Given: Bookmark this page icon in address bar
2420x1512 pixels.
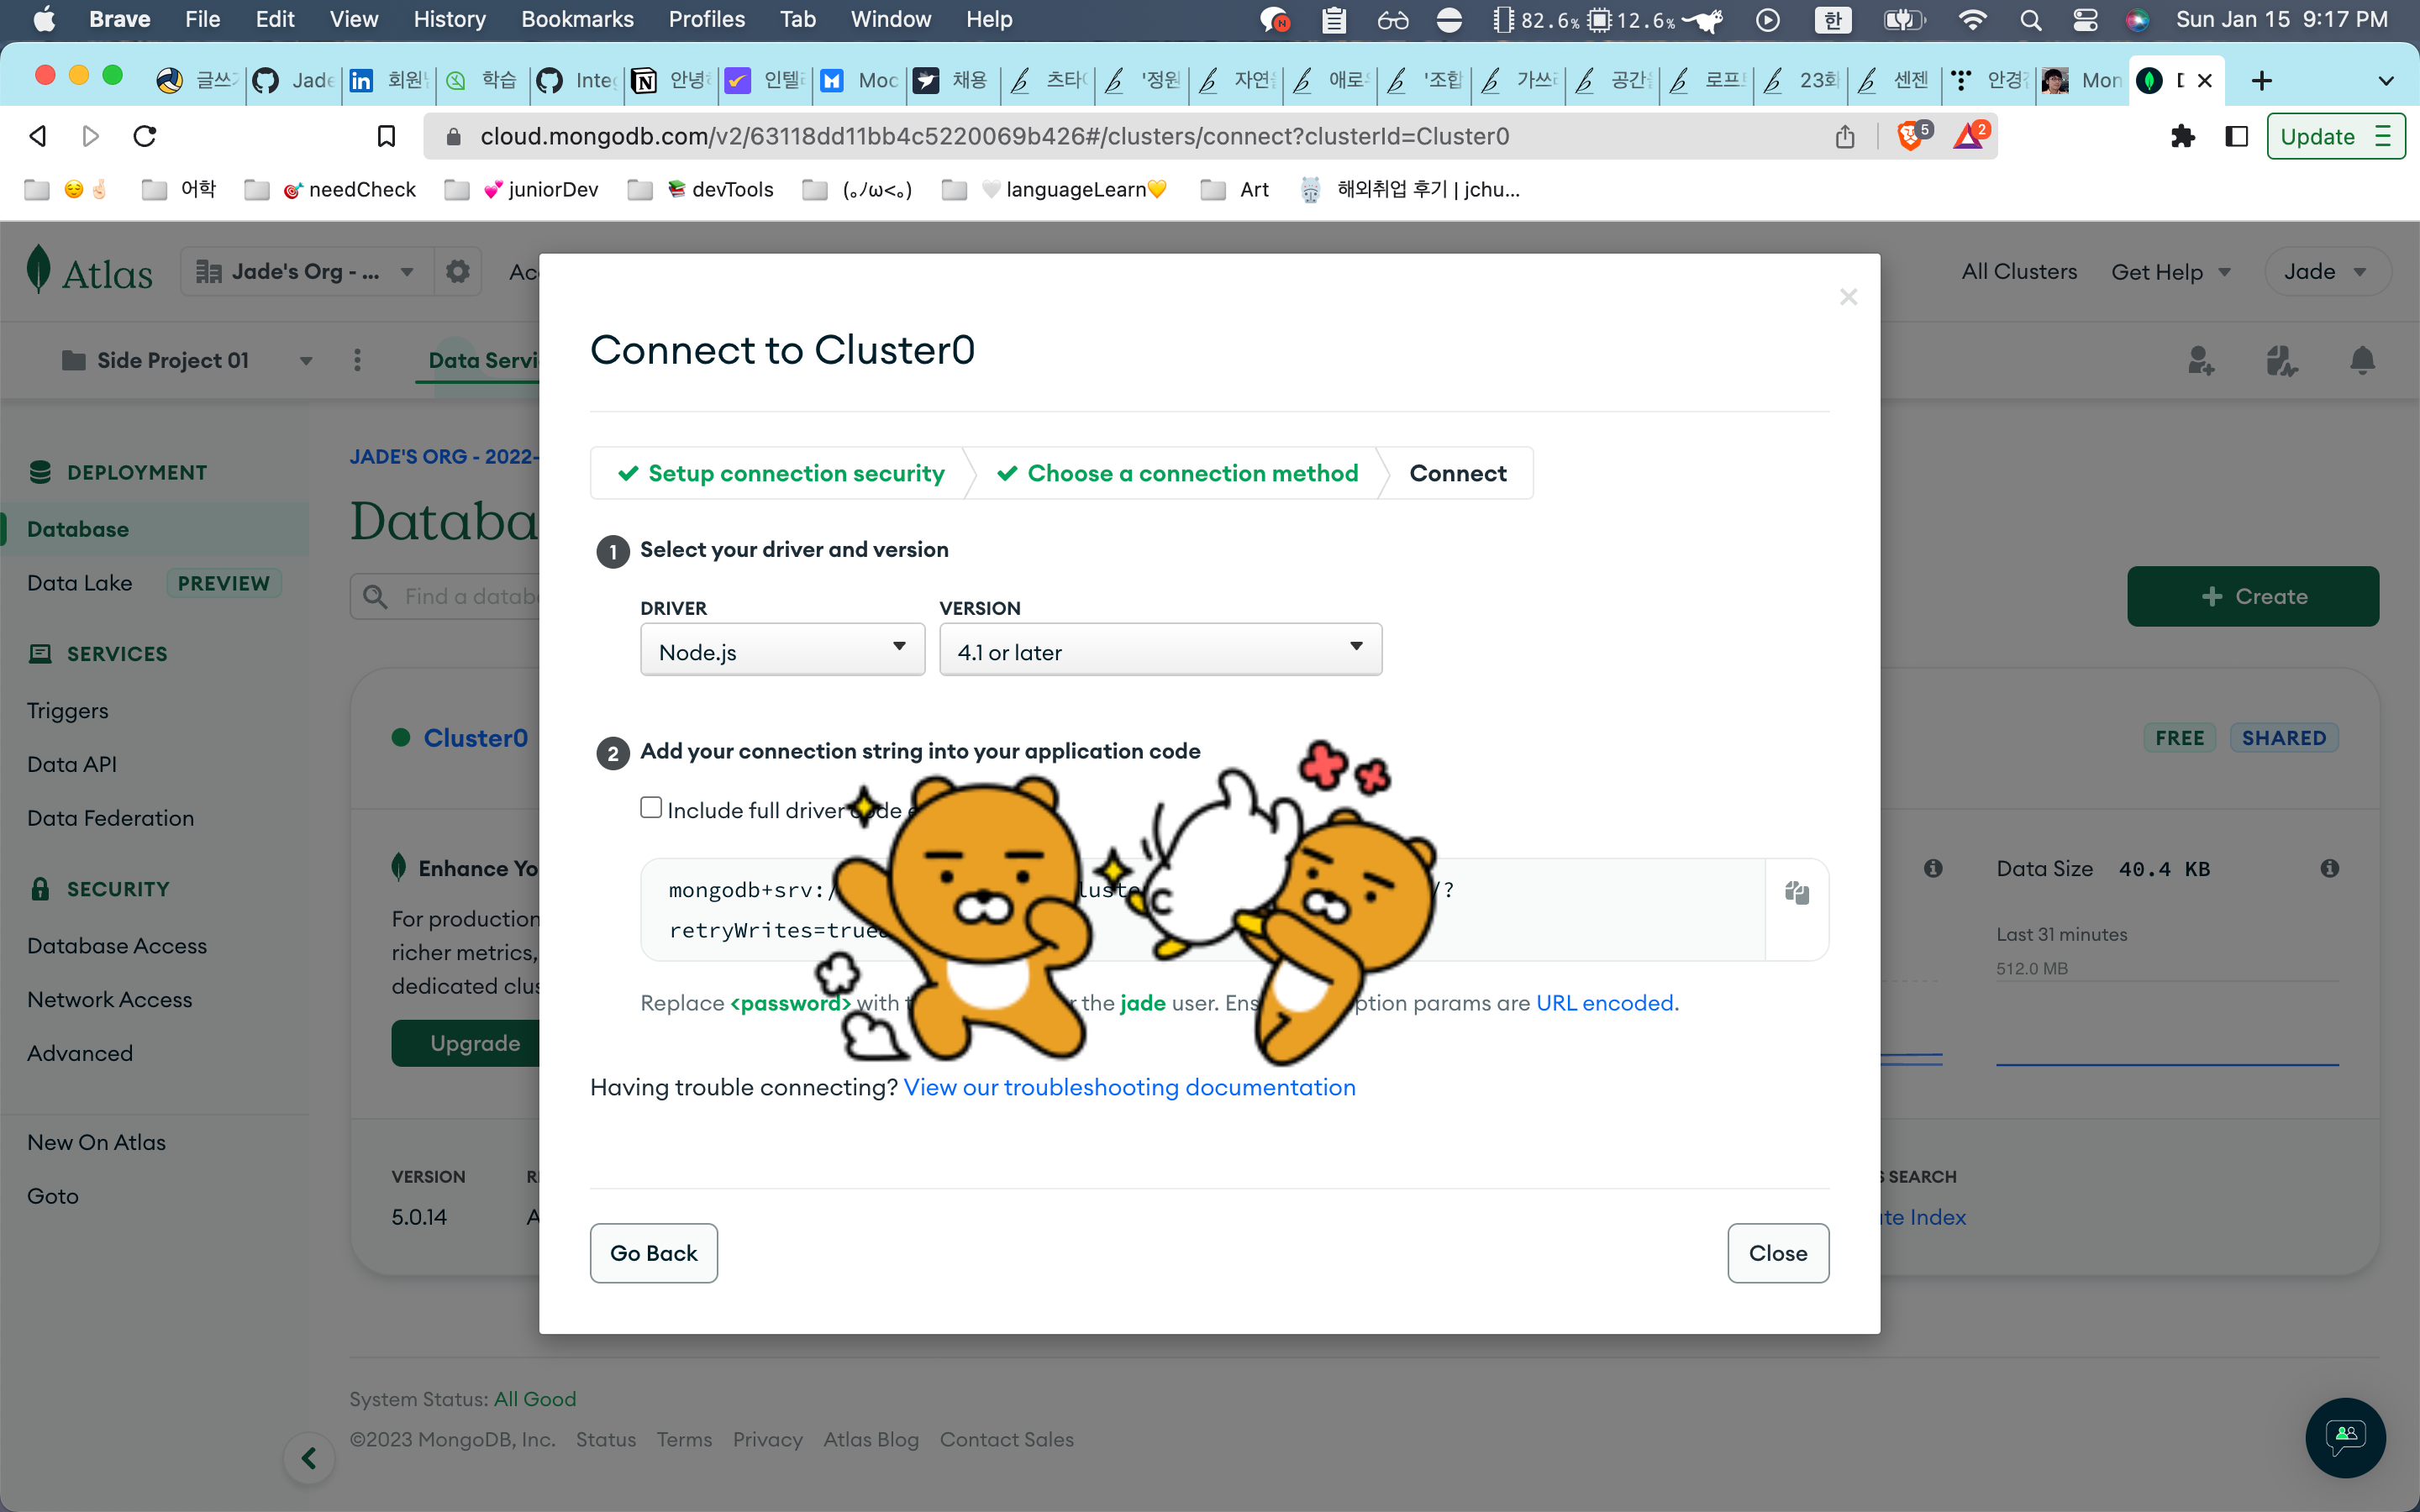Looking at the screenshot, I should [x=386, y=136].
